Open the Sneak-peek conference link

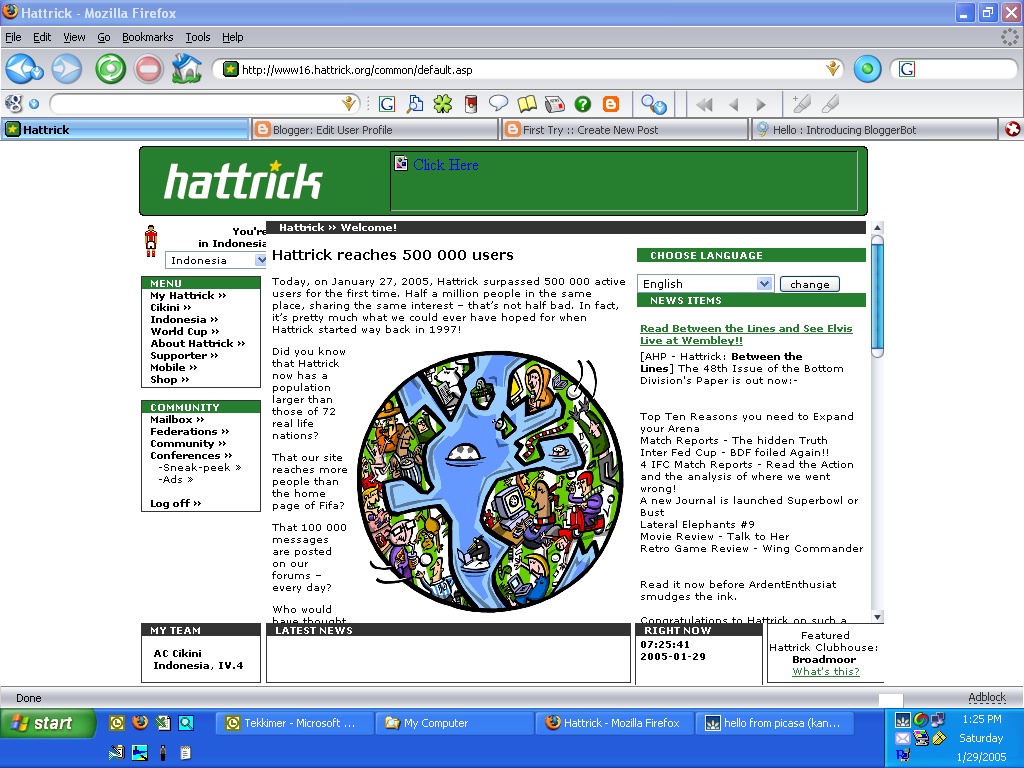(200, 468)
